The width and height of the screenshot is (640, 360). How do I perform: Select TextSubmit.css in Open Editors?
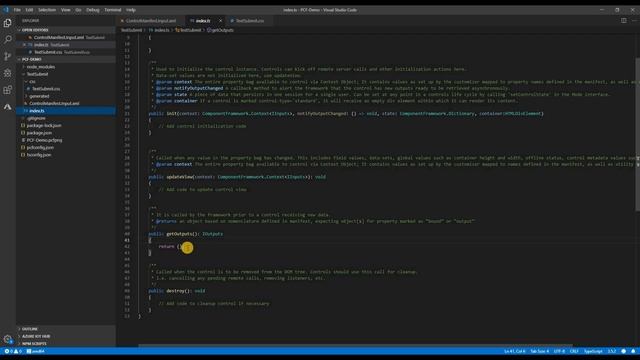click(48, 52)
